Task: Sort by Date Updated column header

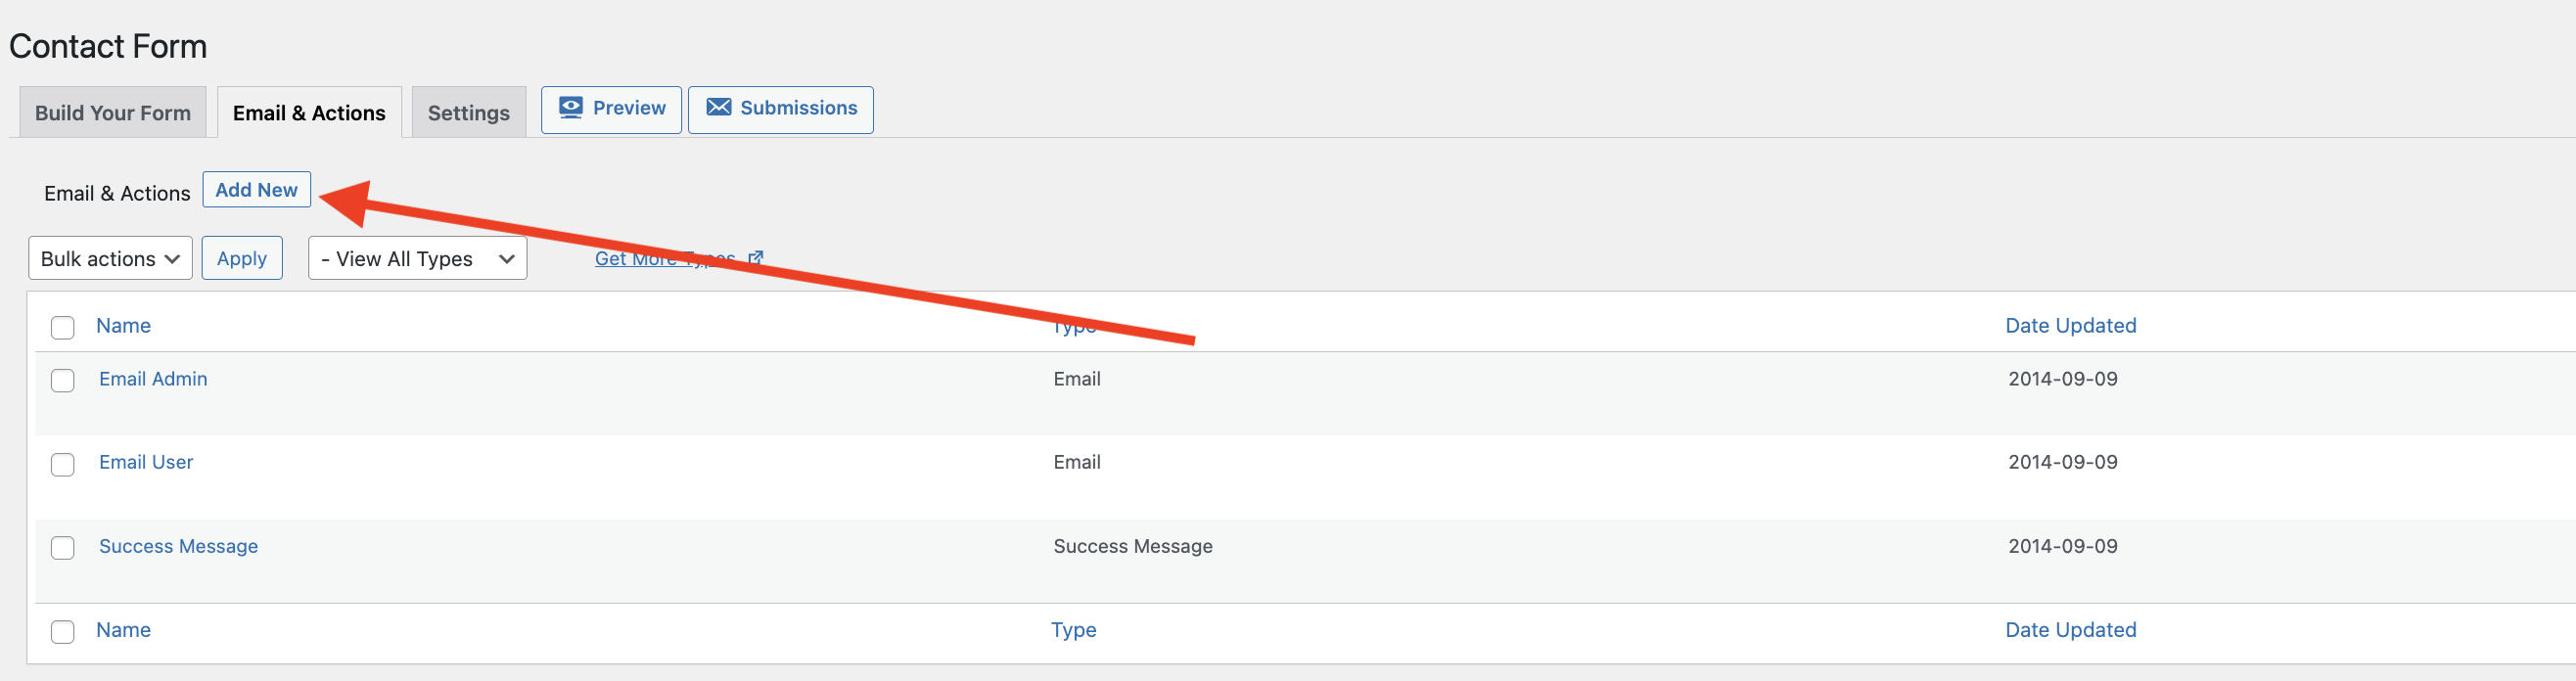Action: click(x=2070, y=325)
